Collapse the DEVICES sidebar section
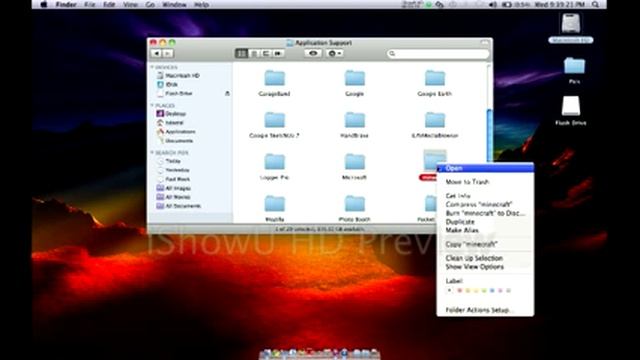This screenshot has width=640, height=360. click(152, 67)
